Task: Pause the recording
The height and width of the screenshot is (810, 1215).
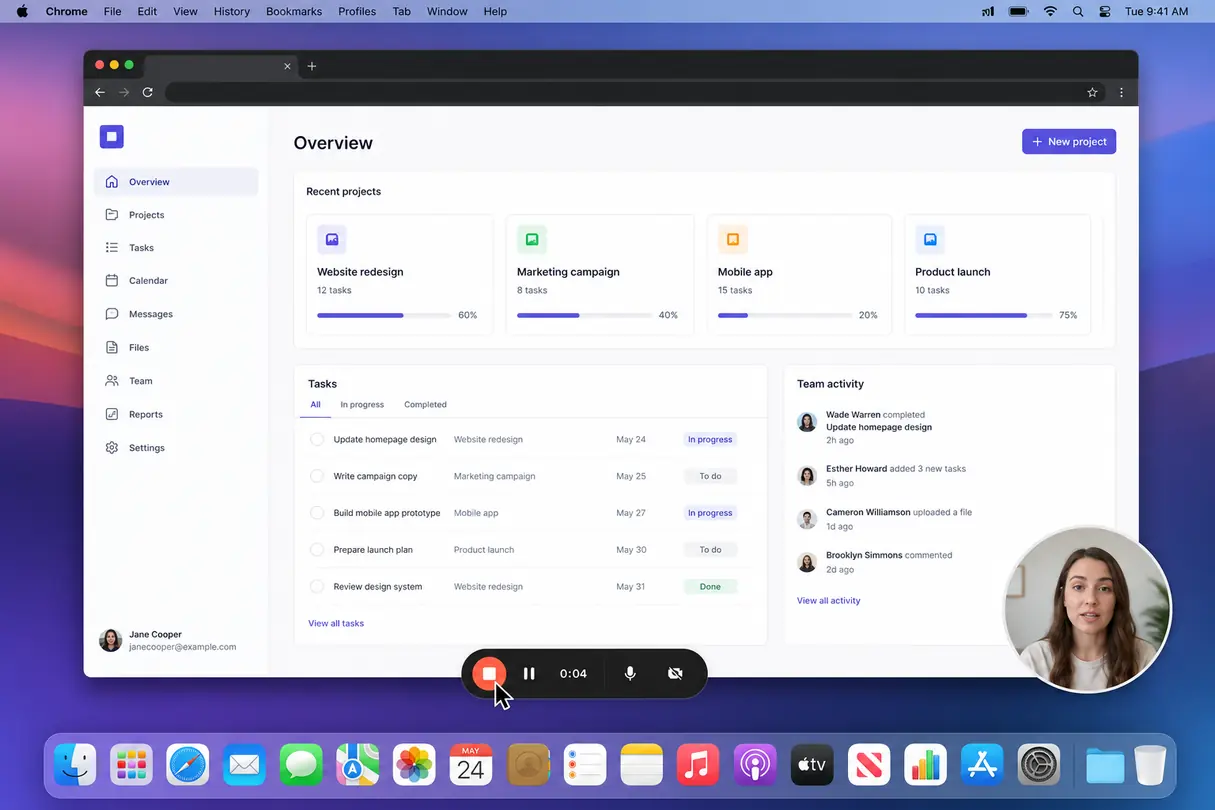Action: (529, 674)
